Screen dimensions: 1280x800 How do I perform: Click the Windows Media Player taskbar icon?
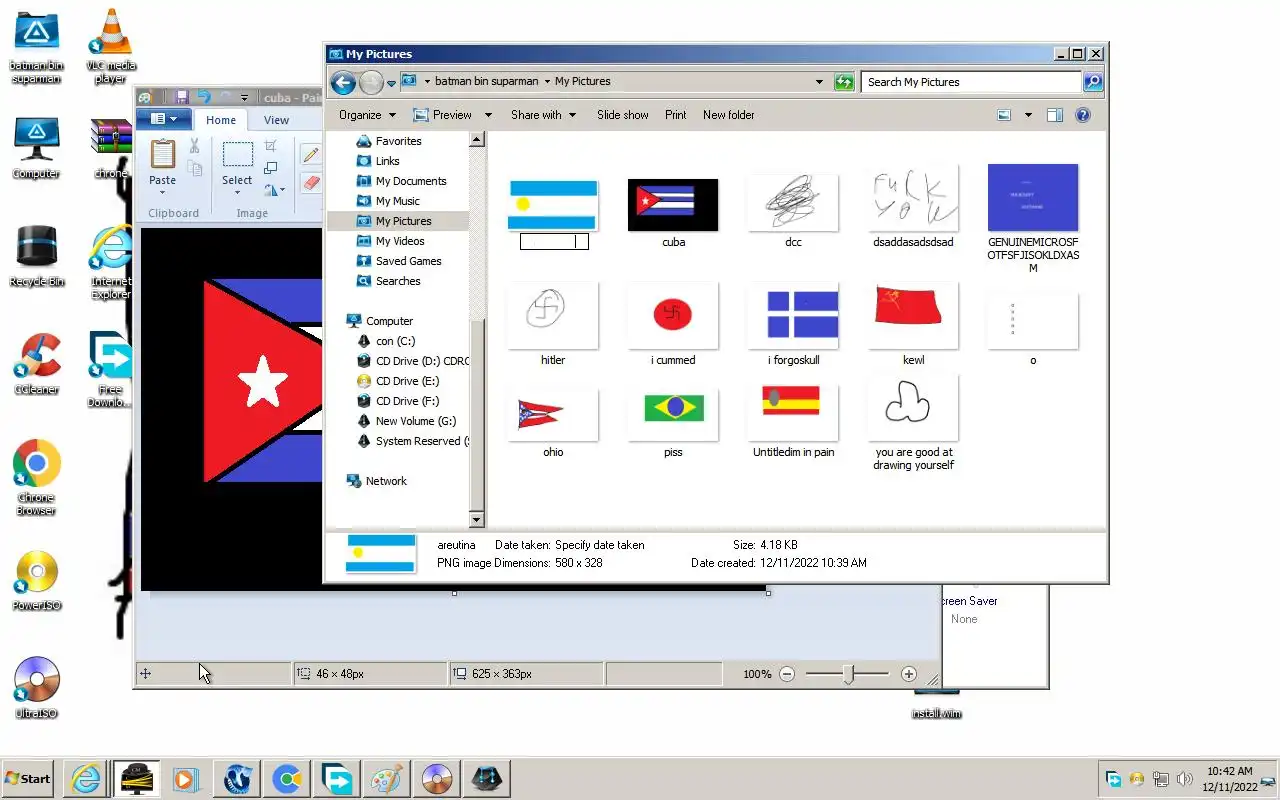[186, 778]
